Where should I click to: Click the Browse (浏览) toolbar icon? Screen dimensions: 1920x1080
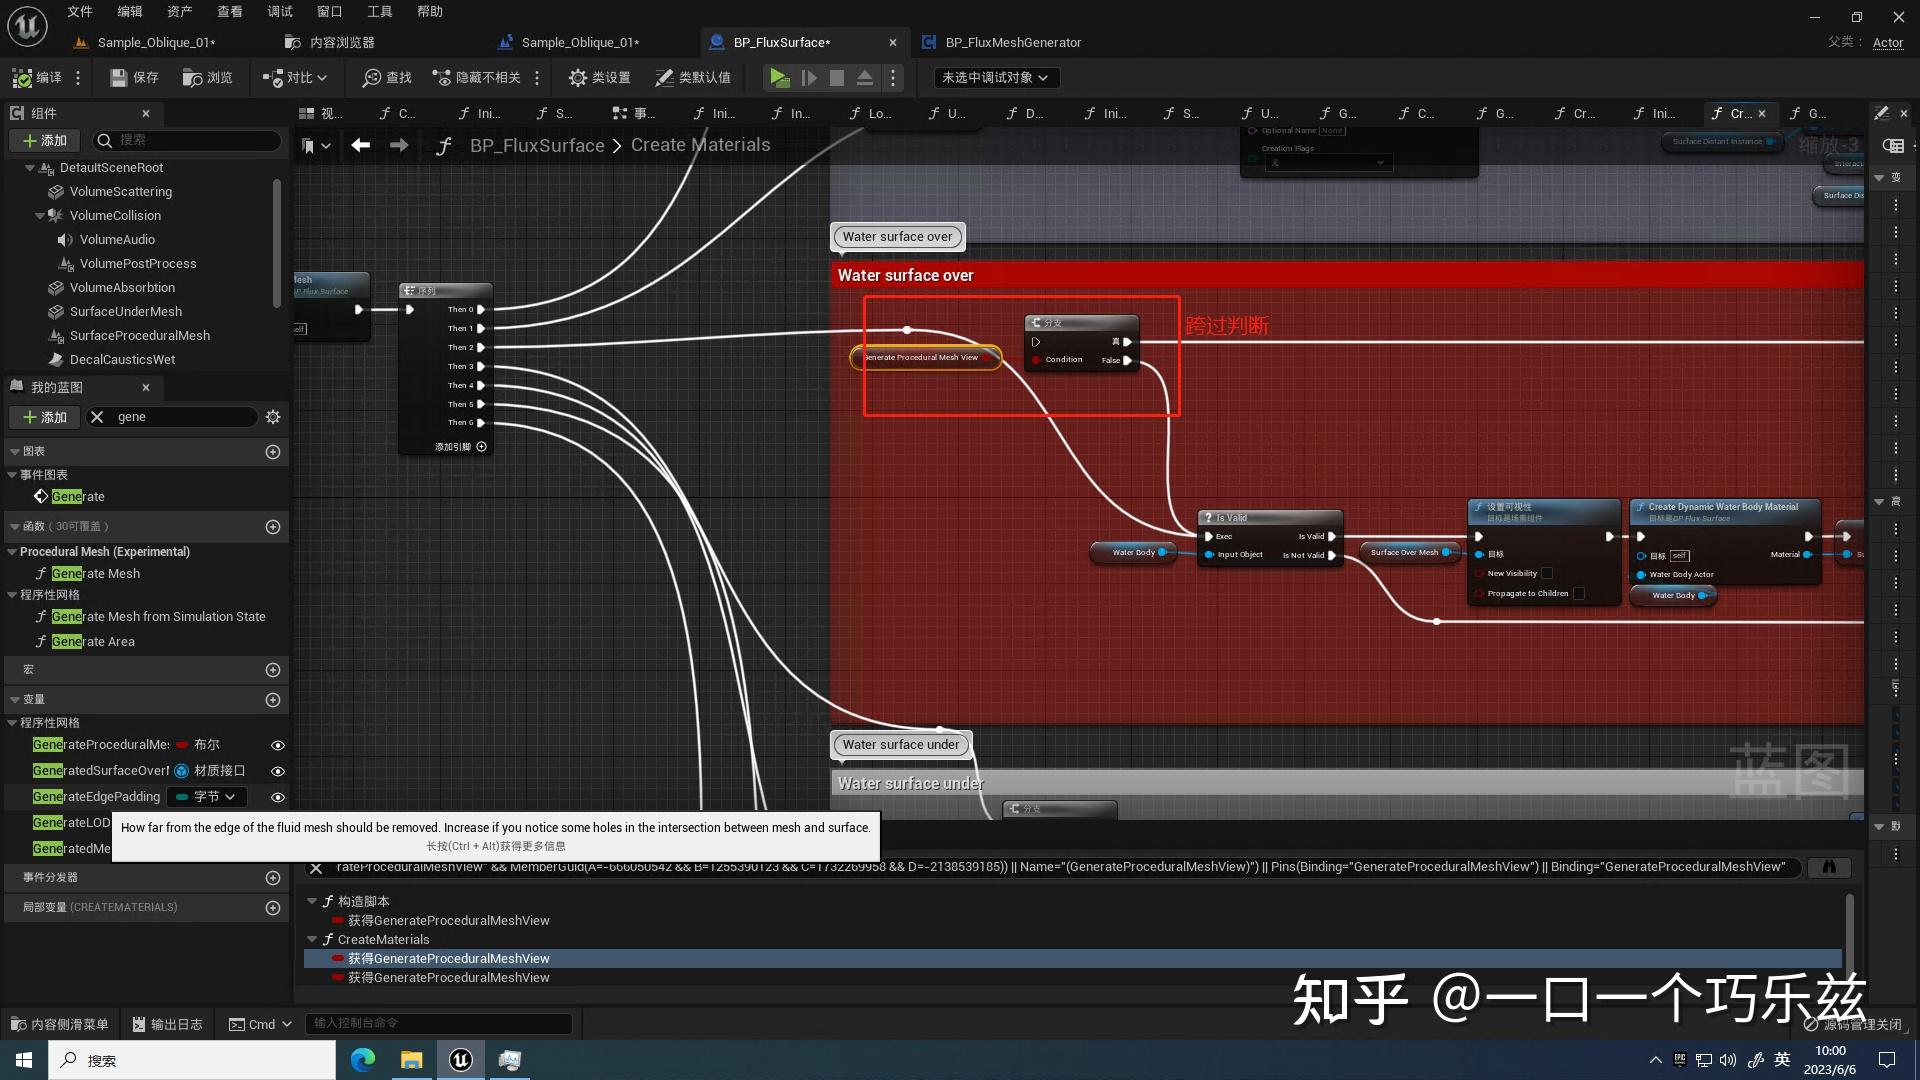(207, 77)
